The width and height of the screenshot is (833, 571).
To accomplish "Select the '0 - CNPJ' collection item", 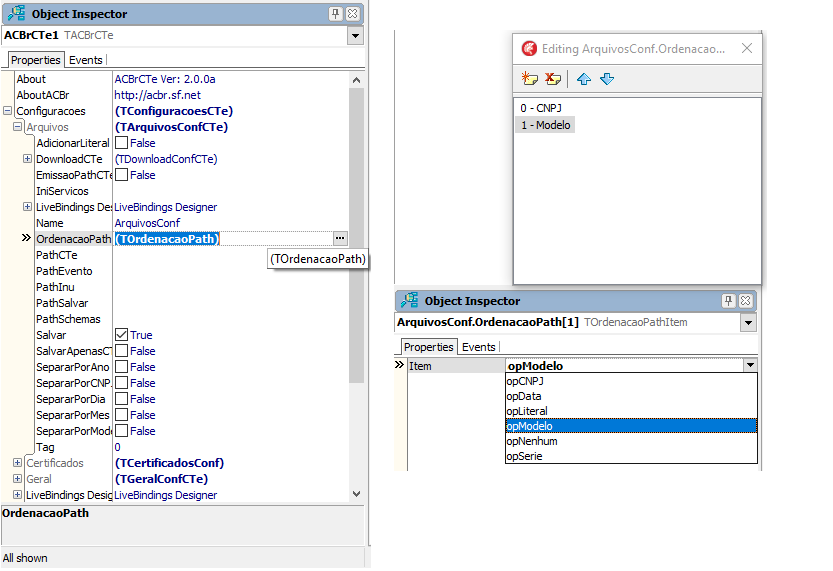I will click(x=541, y=108).
